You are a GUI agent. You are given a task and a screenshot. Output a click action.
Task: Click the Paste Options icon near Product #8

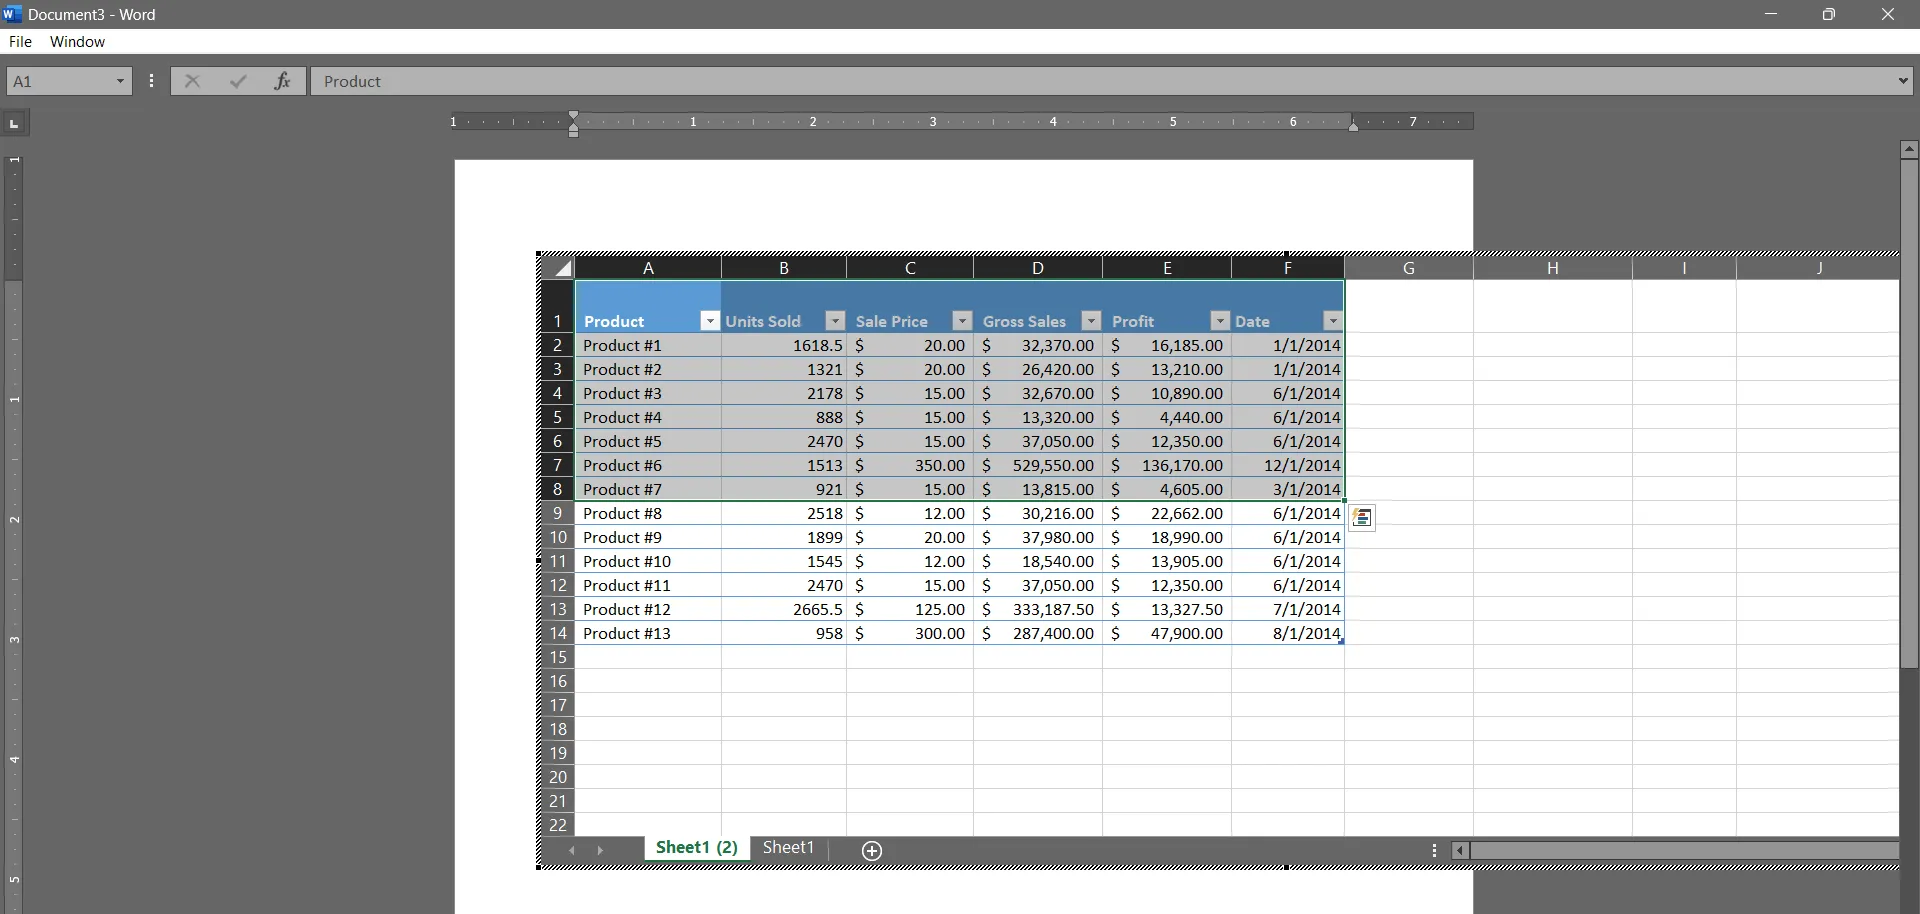pos(1362,518)
